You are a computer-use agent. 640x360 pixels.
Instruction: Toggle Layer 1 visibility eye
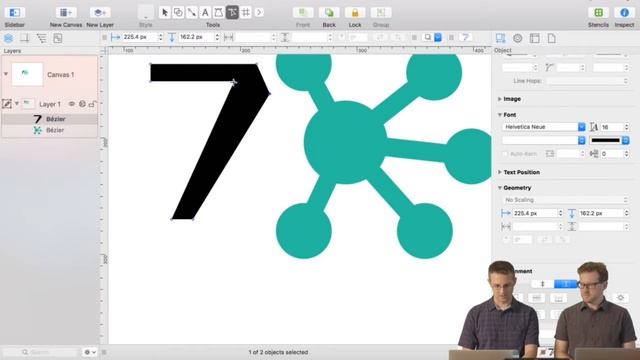(x=72, y=104)
